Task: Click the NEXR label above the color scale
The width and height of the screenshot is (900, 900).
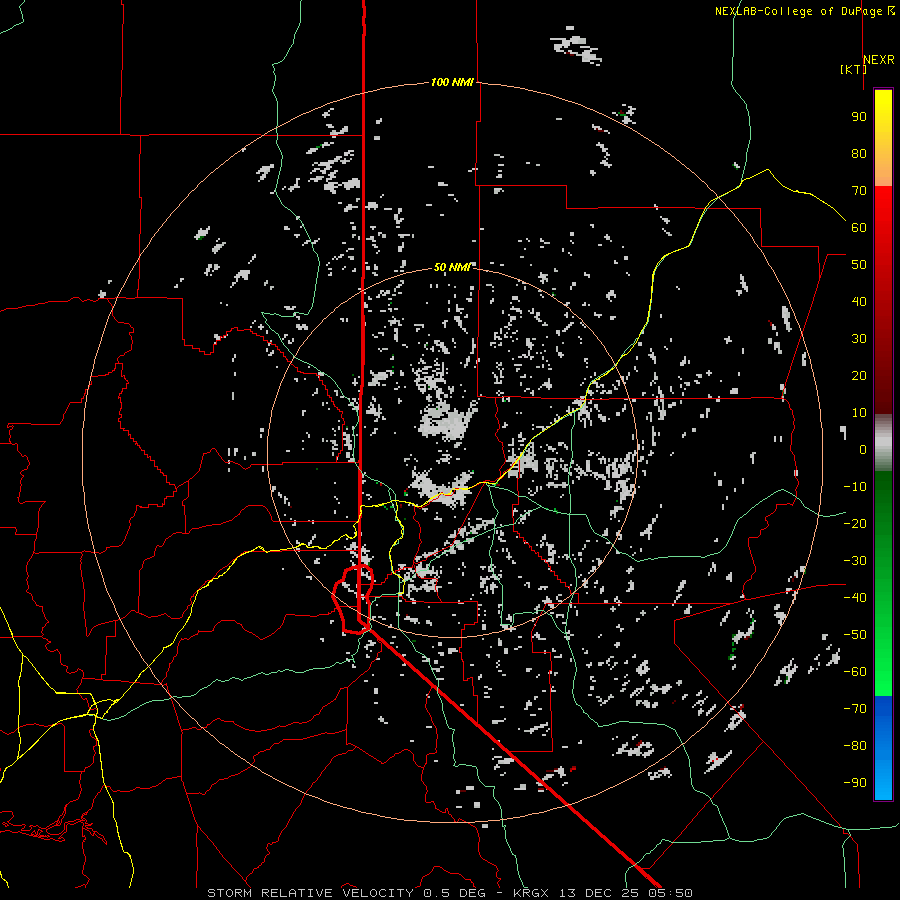Action: point(879,60)
